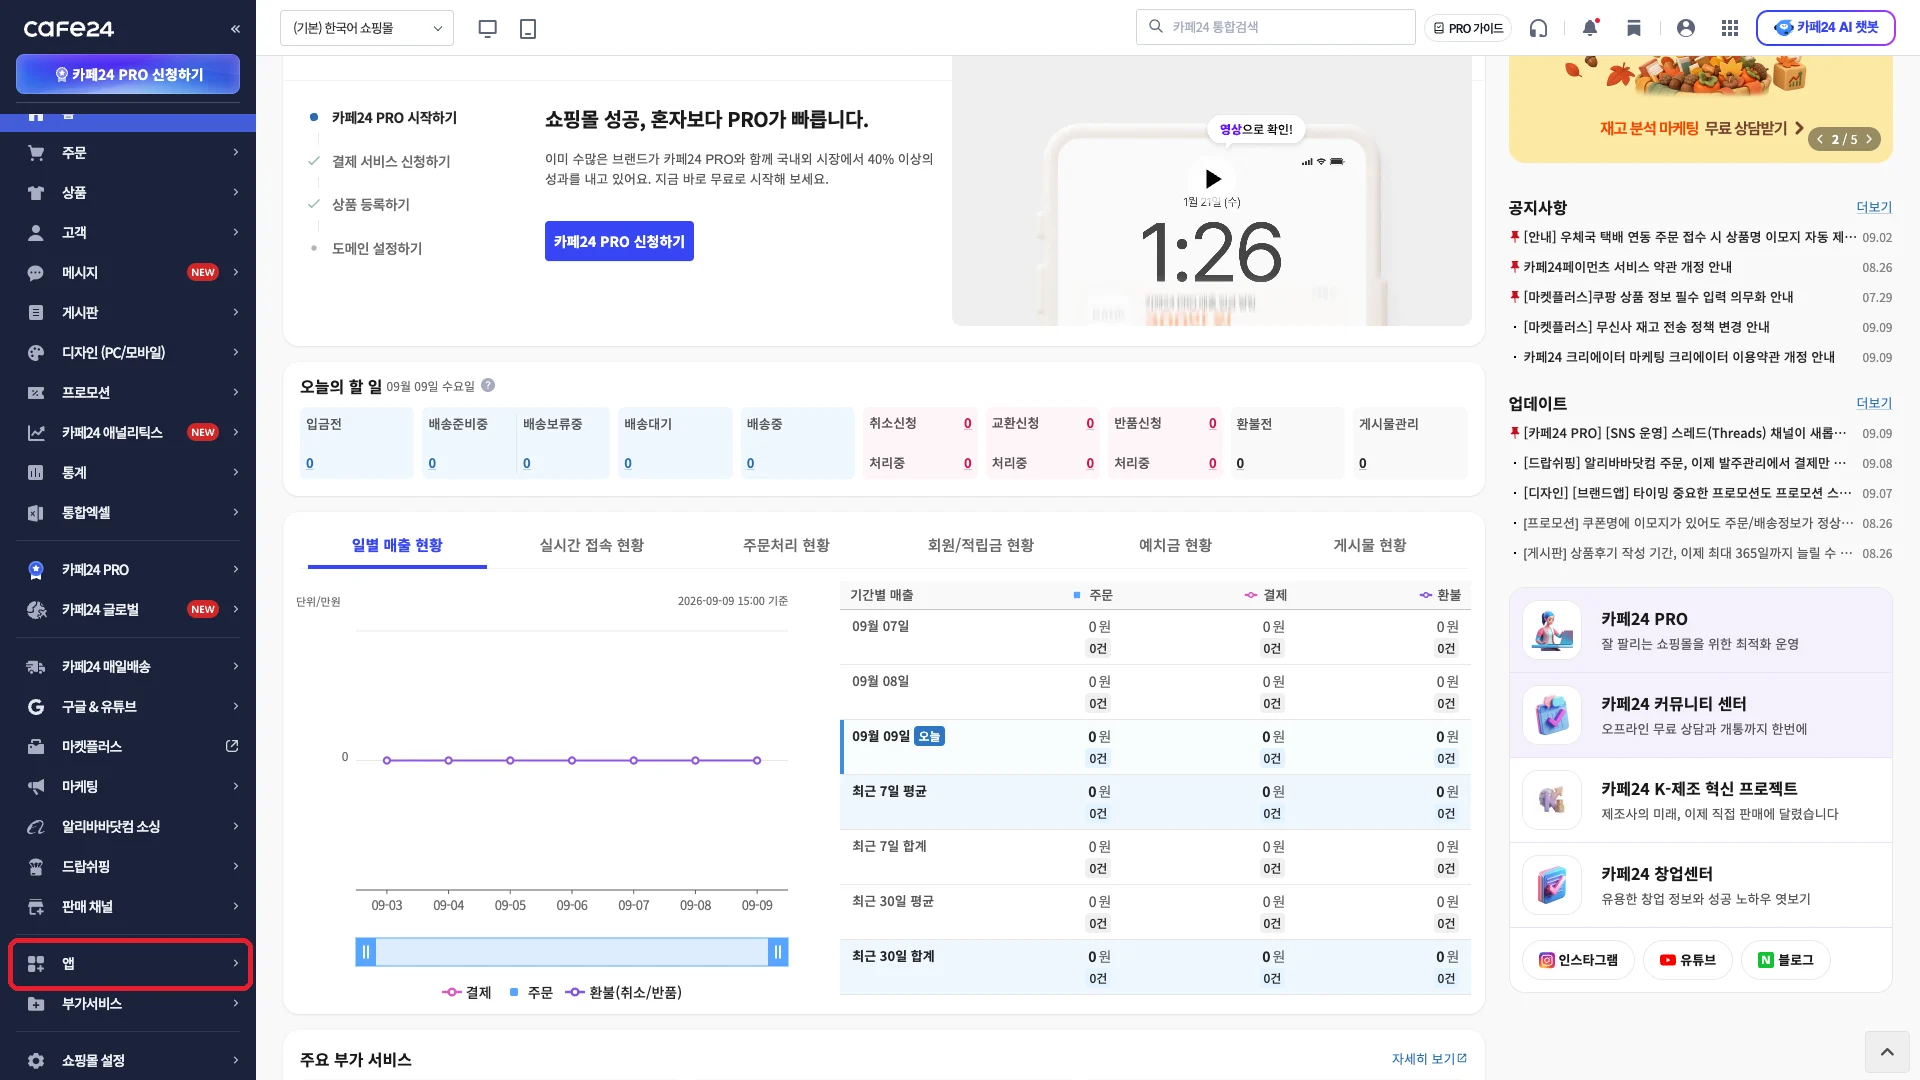The image size is (1920, 1080).
Task: Open 인스타그램 link button
Action: [x=1578, y=960]
